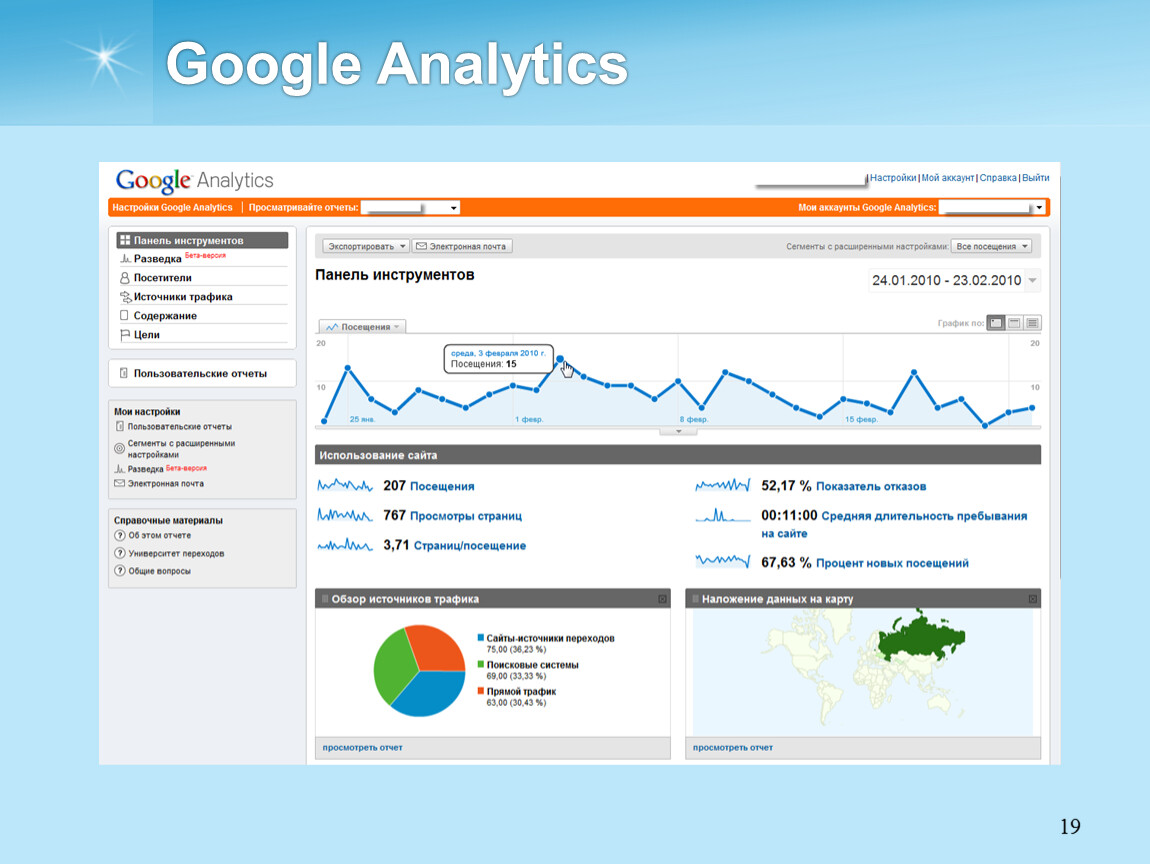The image size is (1150, 864).
Task: Click просмотреть отчет under the map overlay
Action: [733, 747]
